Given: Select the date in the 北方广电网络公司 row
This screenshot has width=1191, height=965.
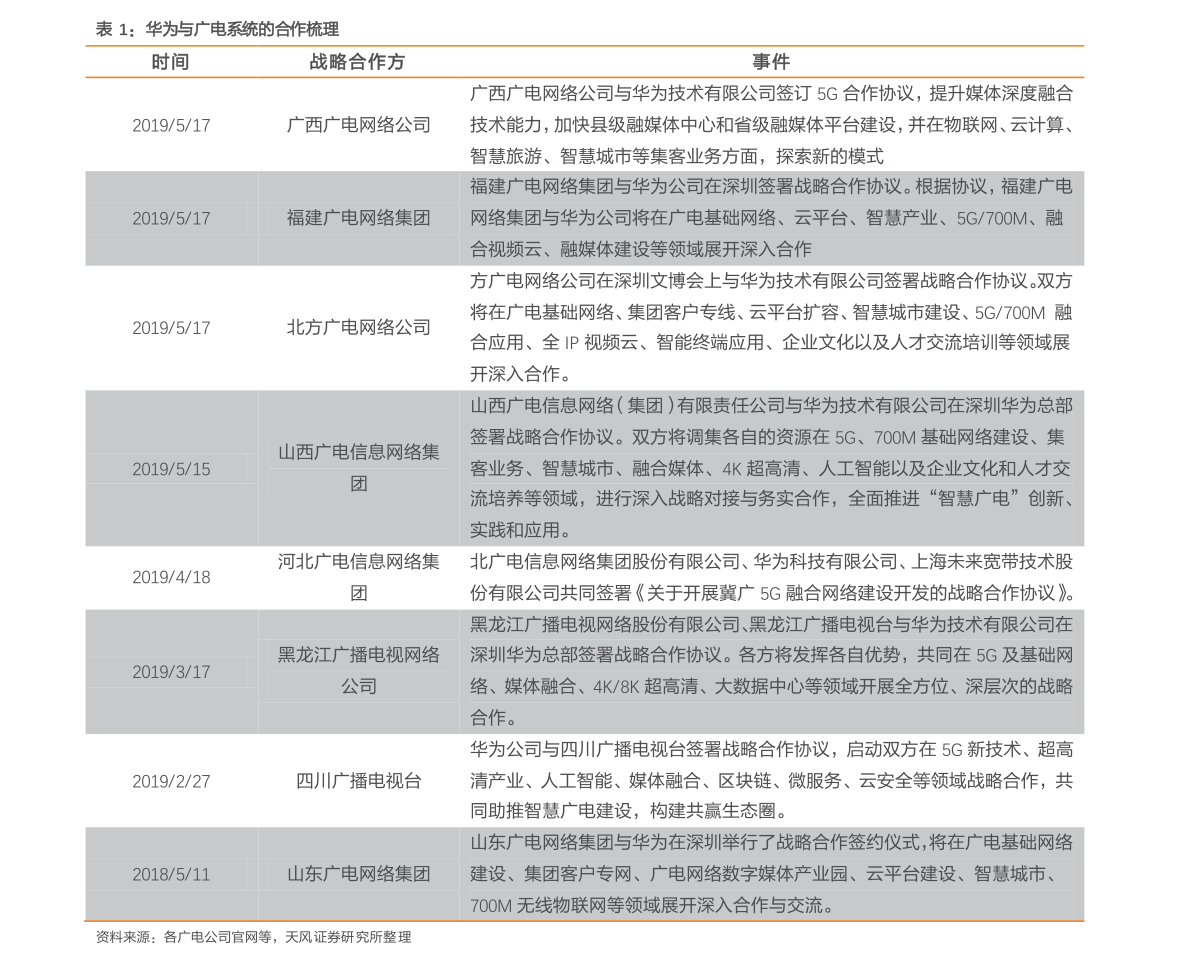Looking at the screenshot, I should [x=171, y=328].
